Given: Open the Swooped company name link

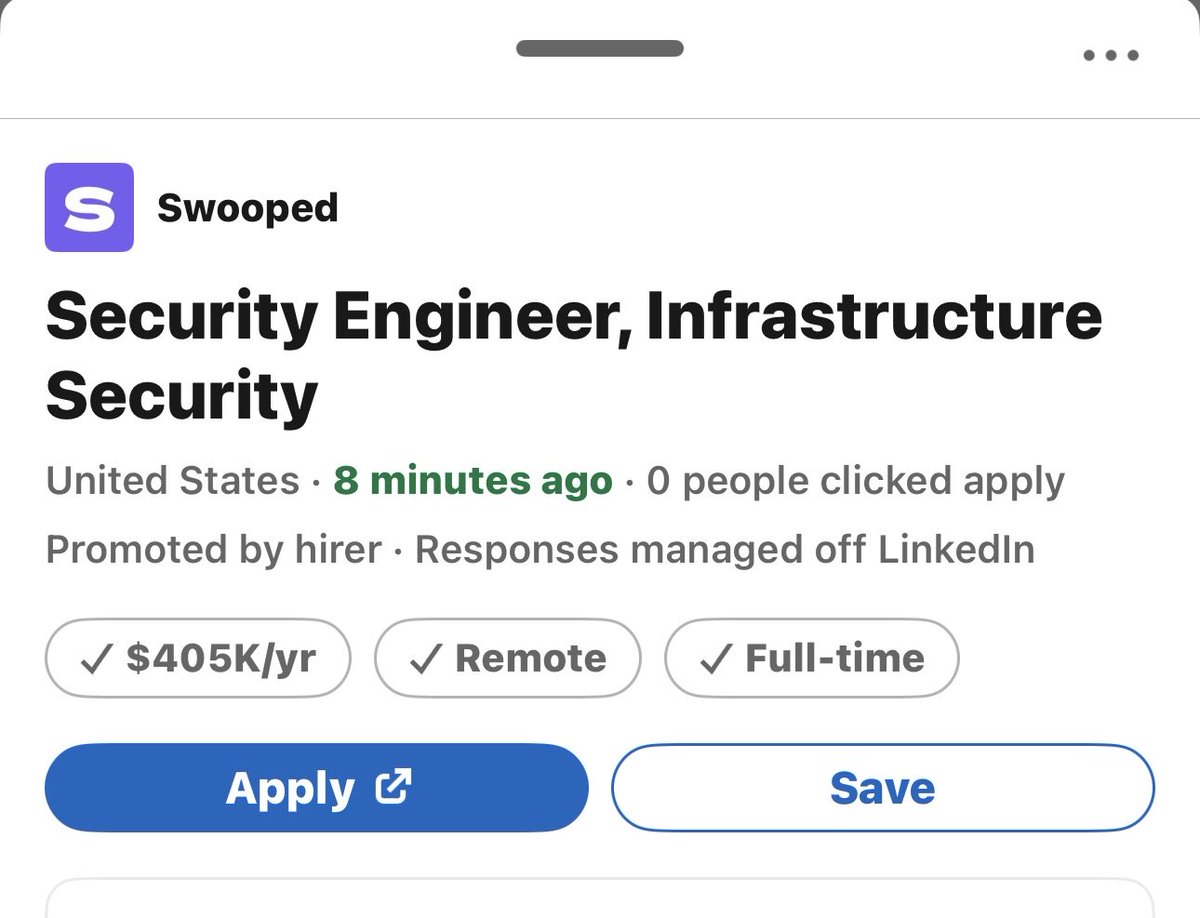Looking at the screenshot, I should pyautogui.click(x=247, y=208).
